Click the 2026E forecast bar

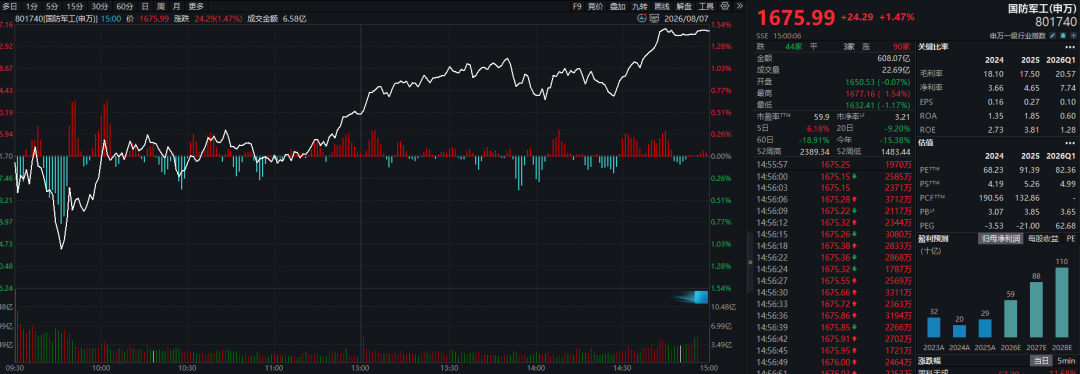1011,319
